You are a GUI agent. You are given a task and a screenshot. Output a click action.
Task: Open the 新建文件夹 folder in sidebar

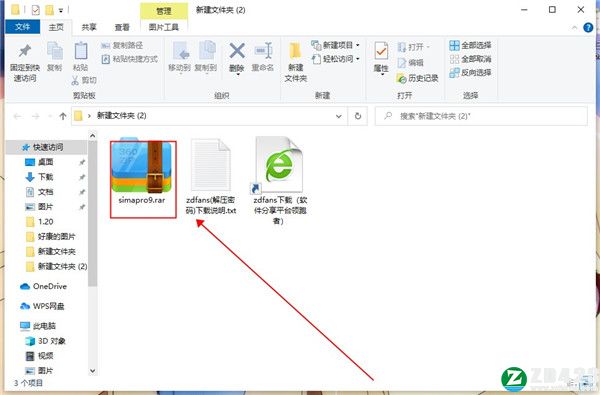coord(51,251)
